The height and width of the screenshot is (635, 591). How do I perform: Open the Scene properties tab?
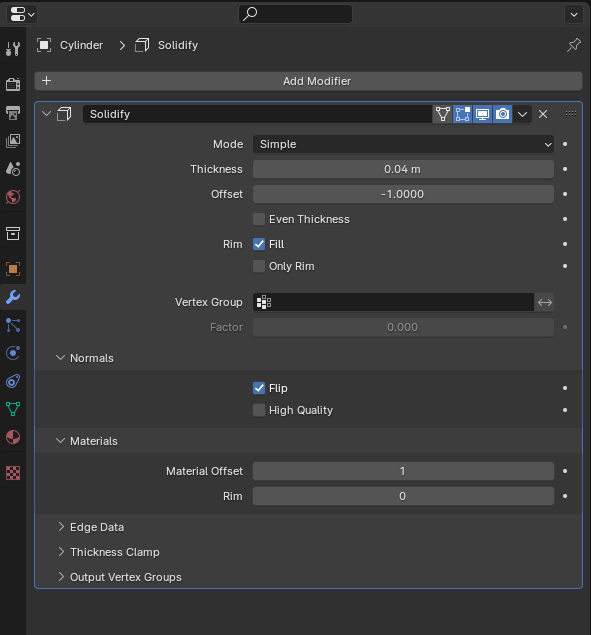tap(13, 168)
